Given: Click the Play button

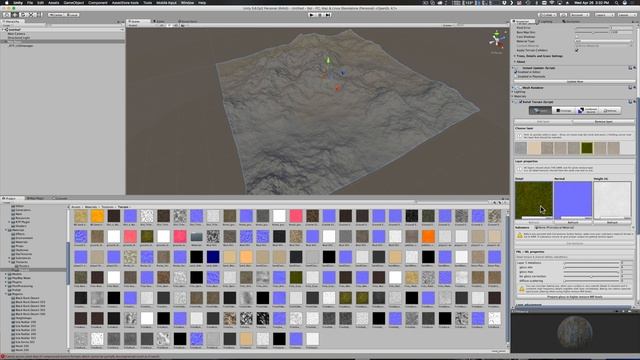Looking at the screenshot, I should click(x=312, y=15).
